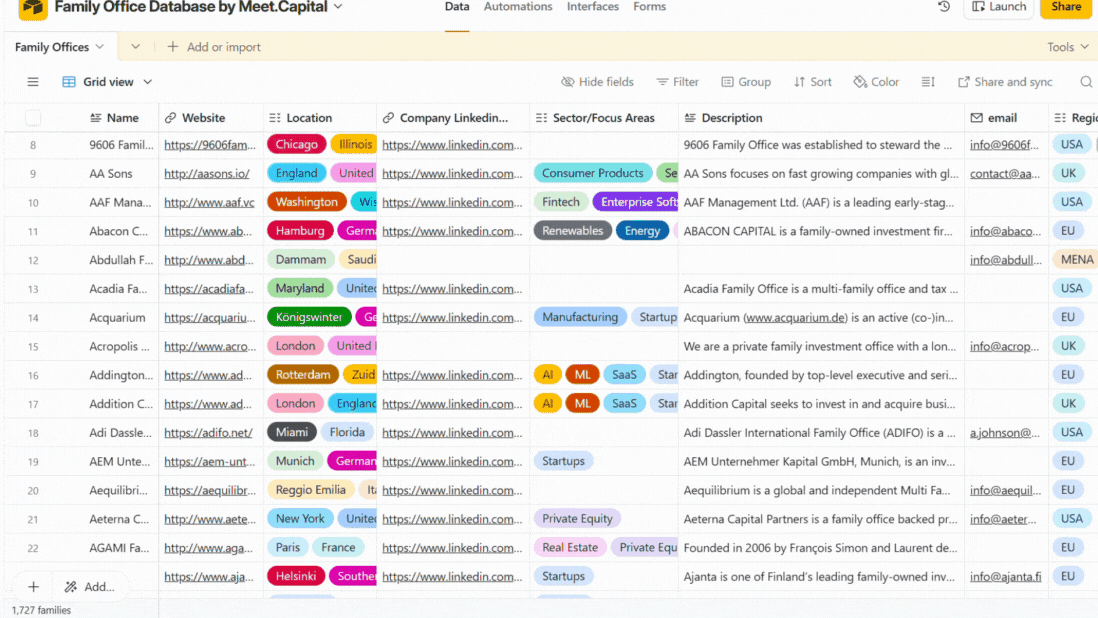Click the Description column header
Screen dimensions: 1098x618
(821, 118)
